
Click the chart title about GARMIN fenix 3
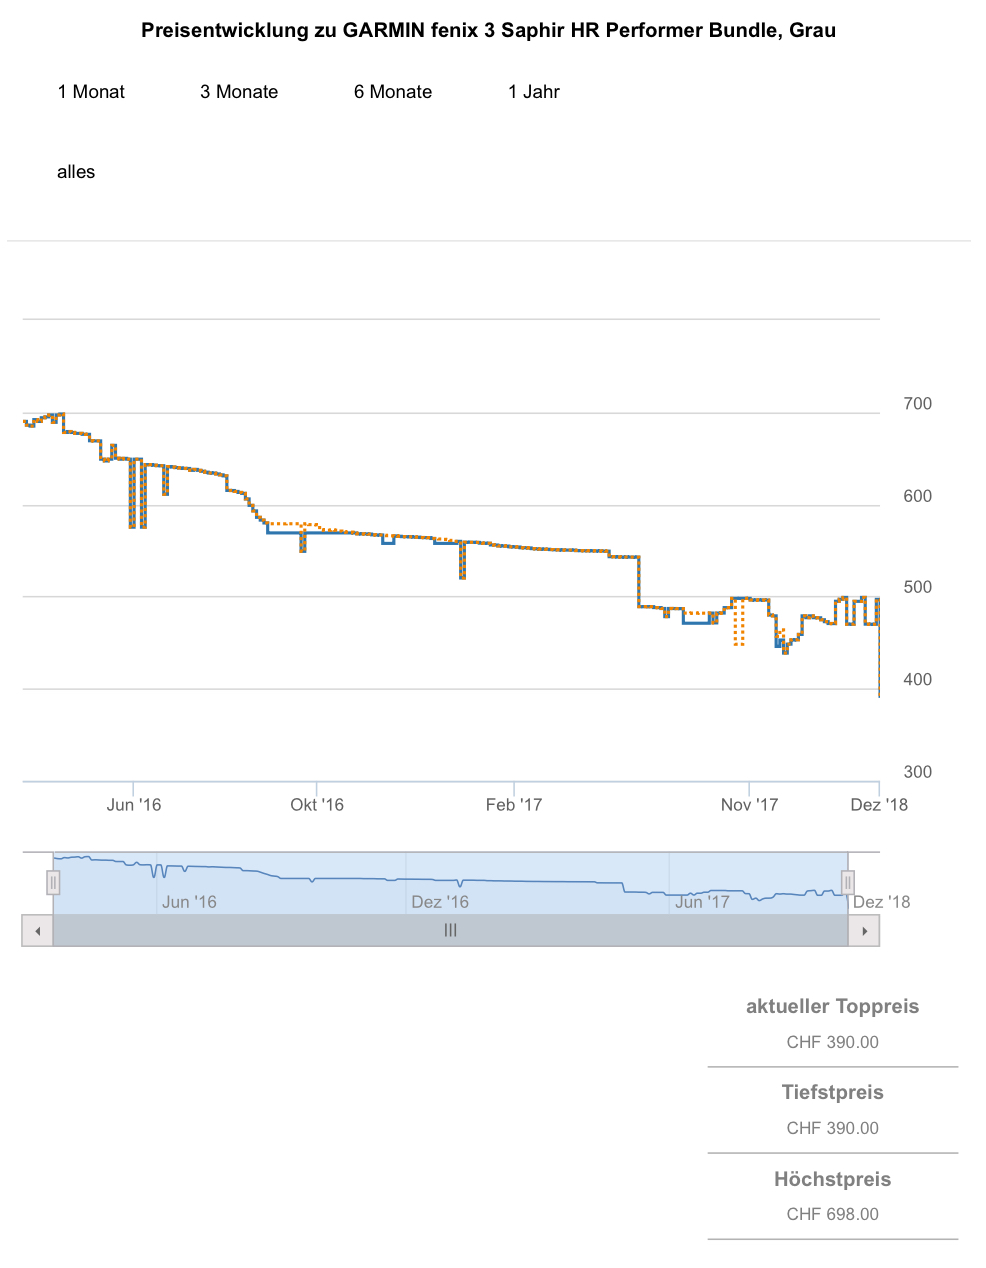point(488,31)
